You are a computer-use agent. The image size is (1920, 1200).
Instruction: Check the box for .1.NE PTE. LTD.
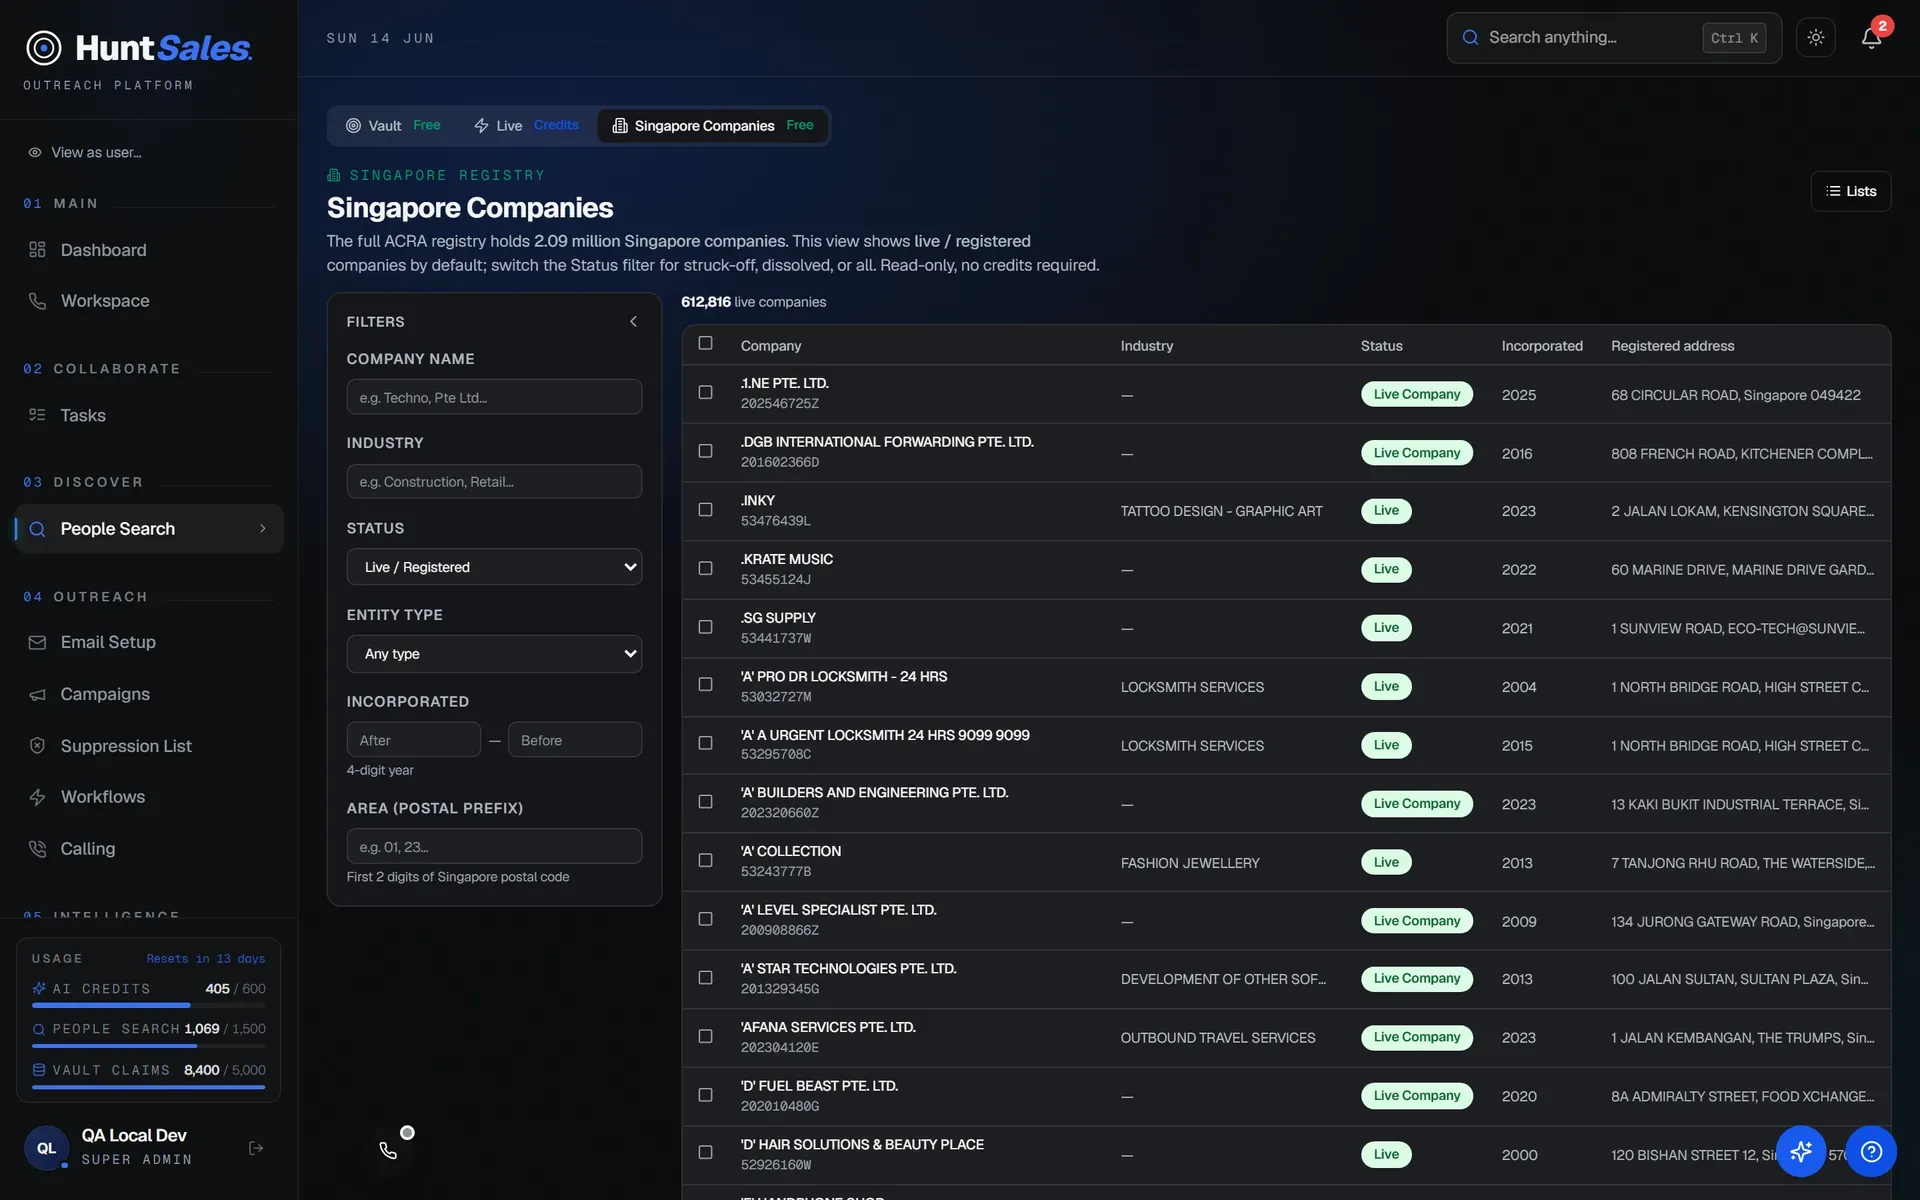pyautogui.click(x=705, y=392)
